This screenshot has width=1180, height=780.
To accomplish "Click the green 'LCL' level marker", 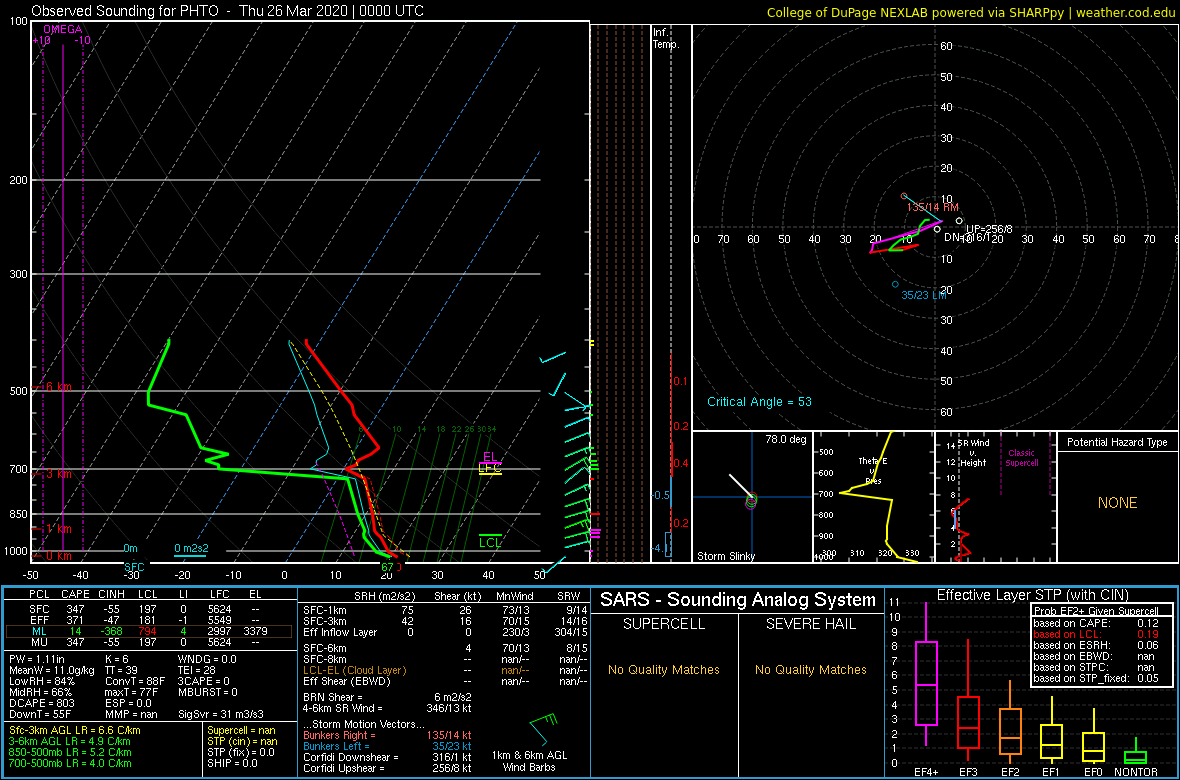I will tap(491, 542).
